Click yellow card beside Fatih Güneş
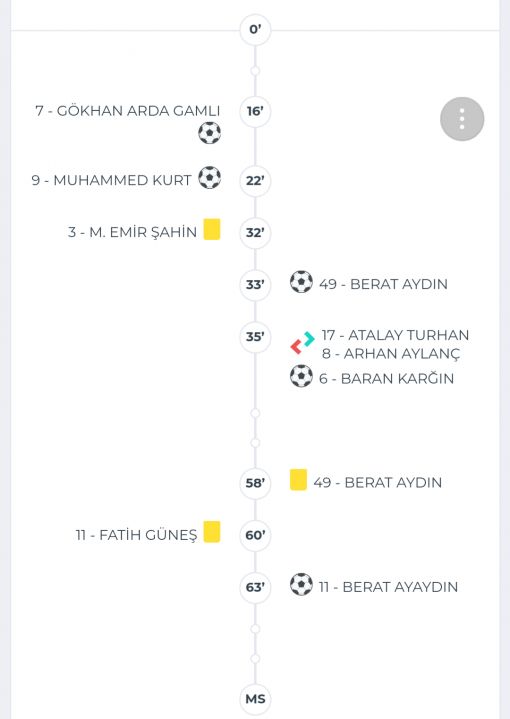Screen dimensions: 510x719 tap(212, 532)
